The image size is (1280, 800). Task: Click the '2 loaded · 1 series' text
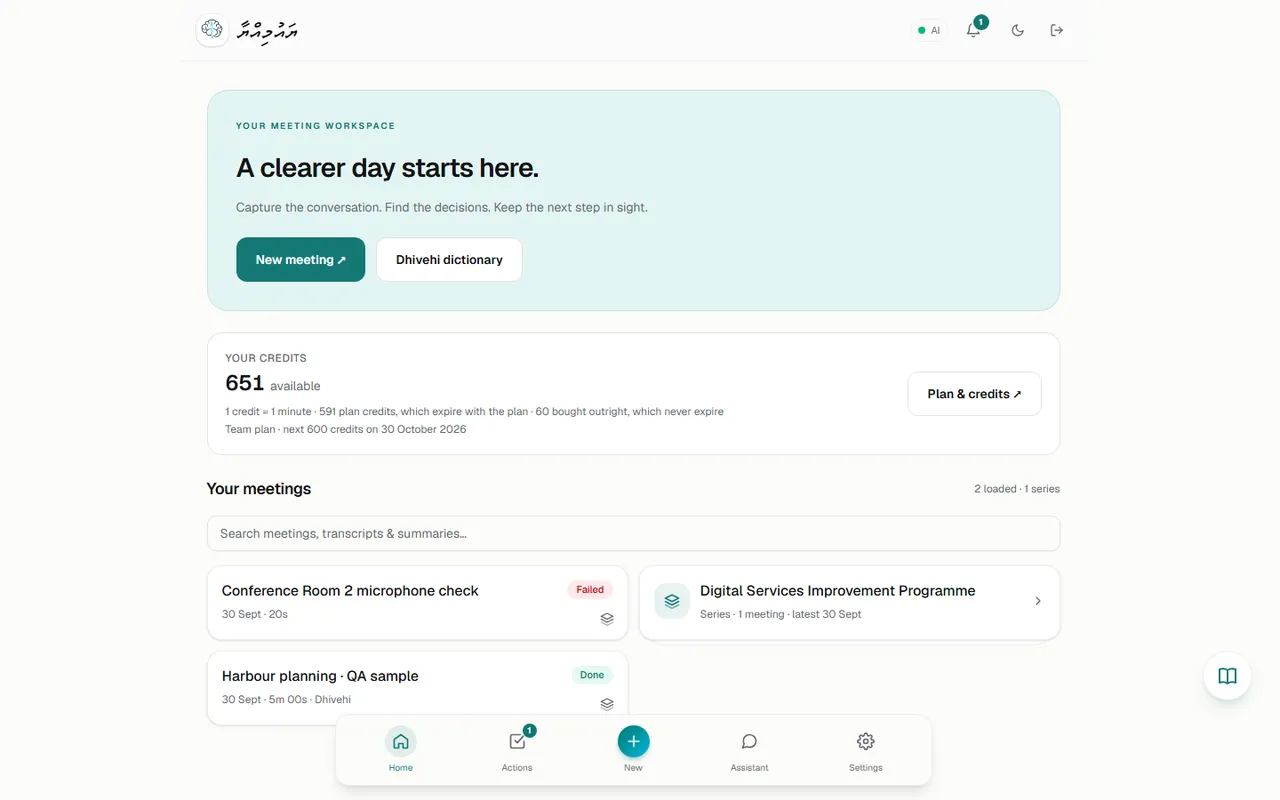pyautogui.click(x=1017, y=489)
